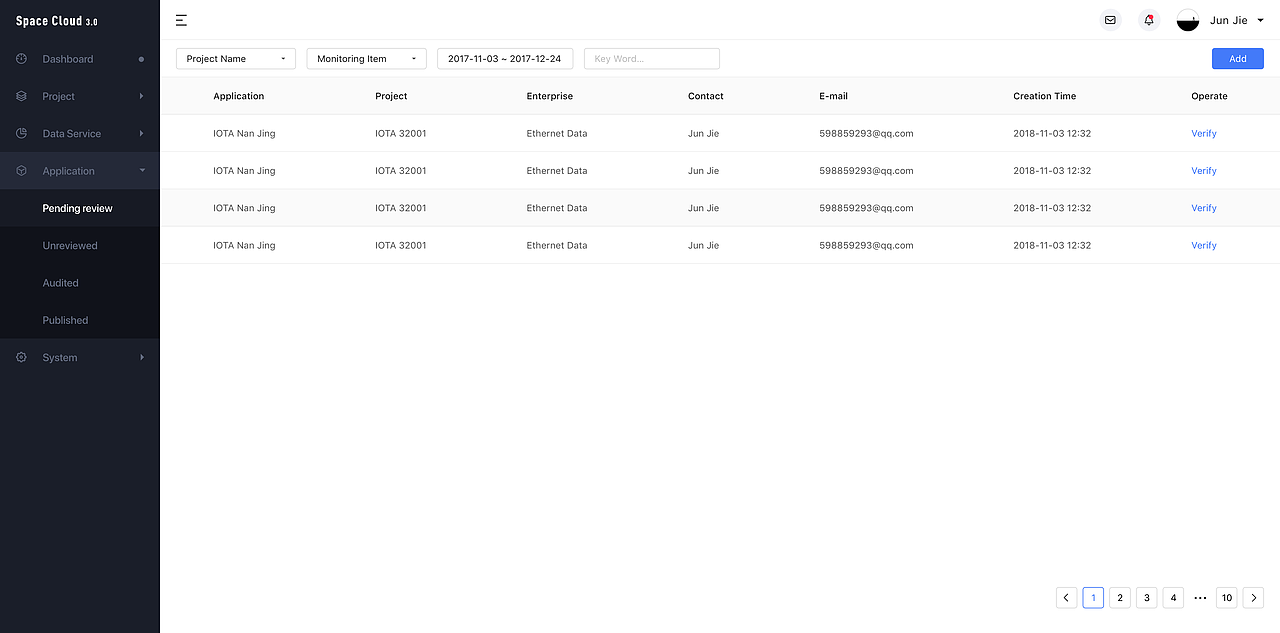Click the user avatar picture

click(1188, 20)
